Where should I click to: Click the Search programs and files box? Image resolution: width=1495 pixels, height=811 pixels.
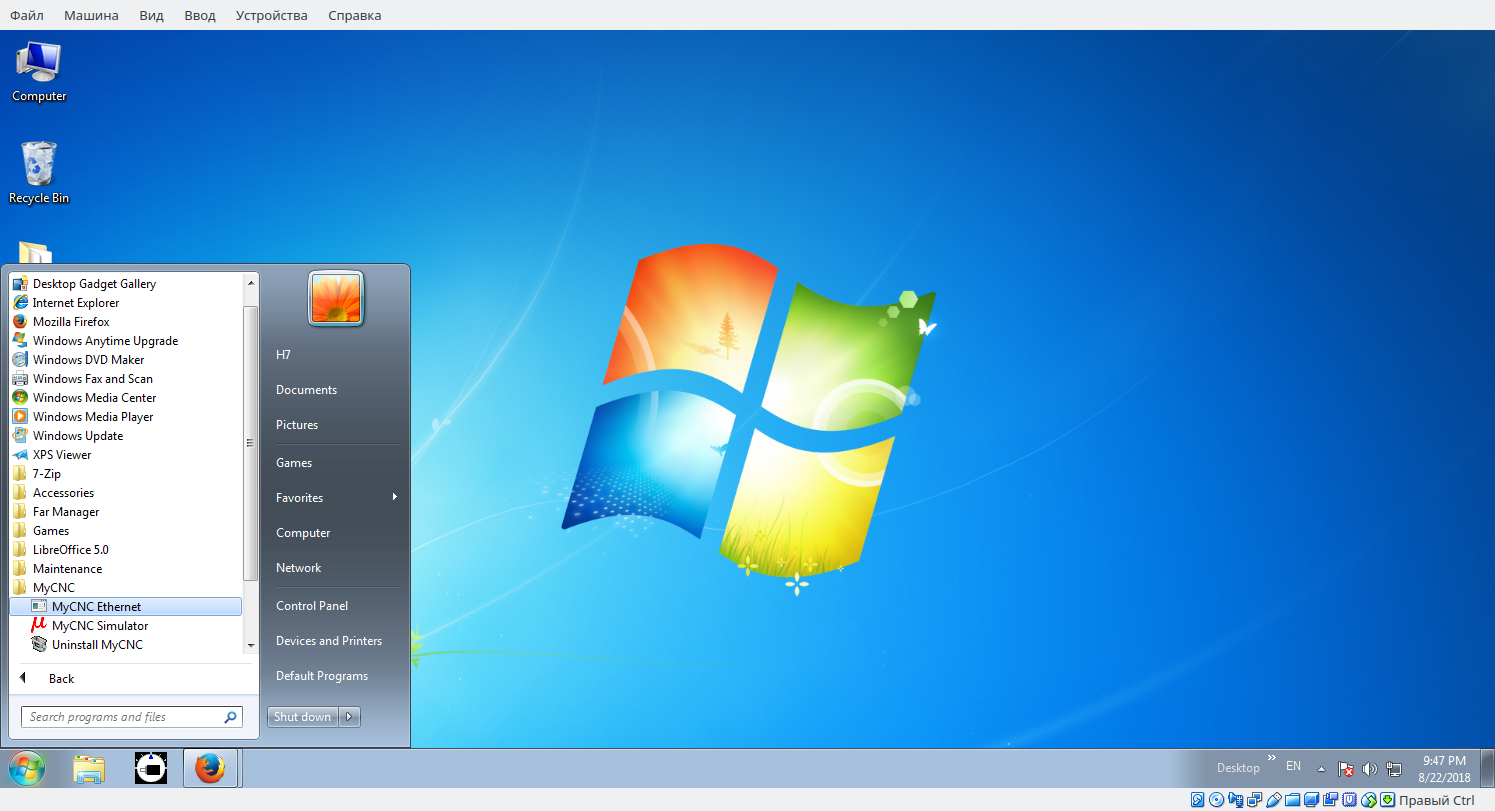tap(122, 717)
